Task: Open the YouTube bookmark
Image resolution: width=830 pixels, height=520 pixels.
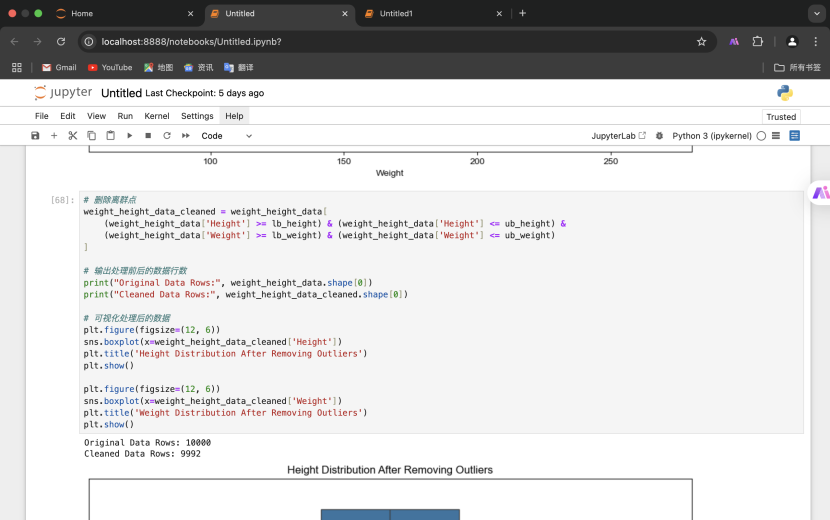Action: point(110,67)
